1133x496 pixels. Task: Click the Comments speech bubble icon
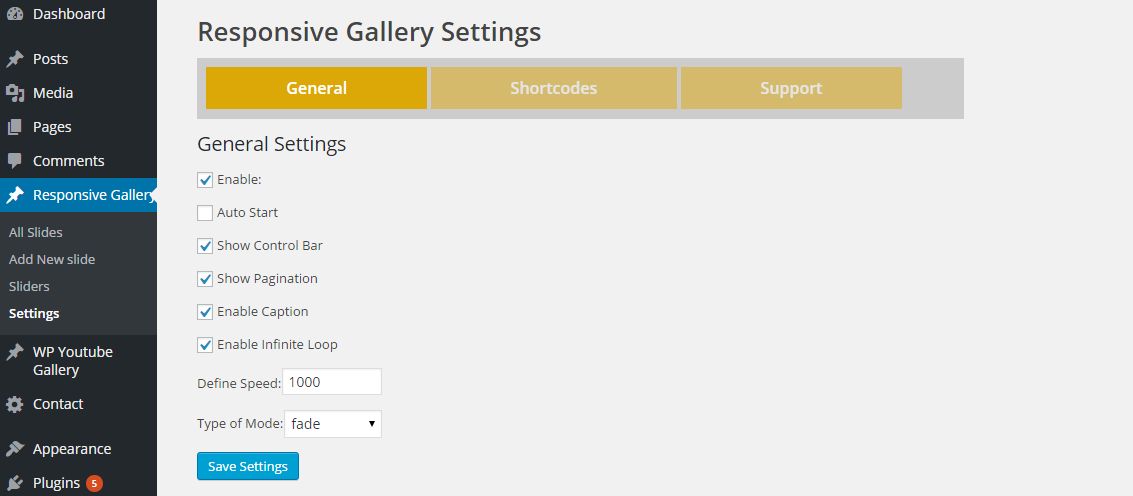[15, 161]
